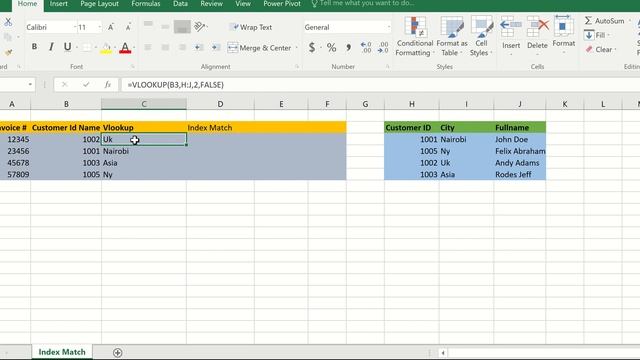The image size is (640, 360).
Task: Click the Insert cells button
Action: click(511, 34)
